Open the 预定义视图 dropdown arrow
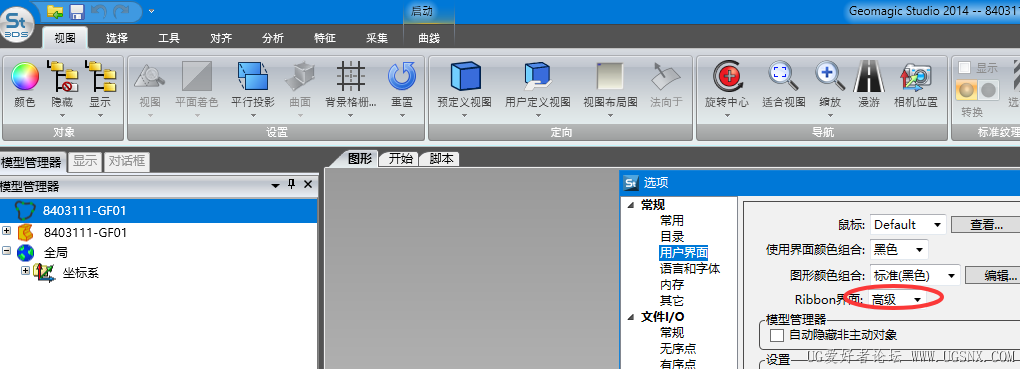This screenshot has width=1020, height=369. (x=464, y=115)
